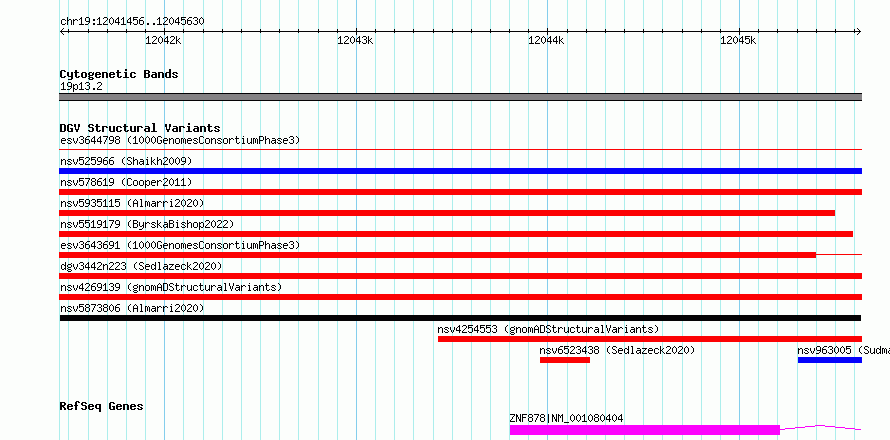Select the red nsv4254553 variant bar

pos(649,339)
